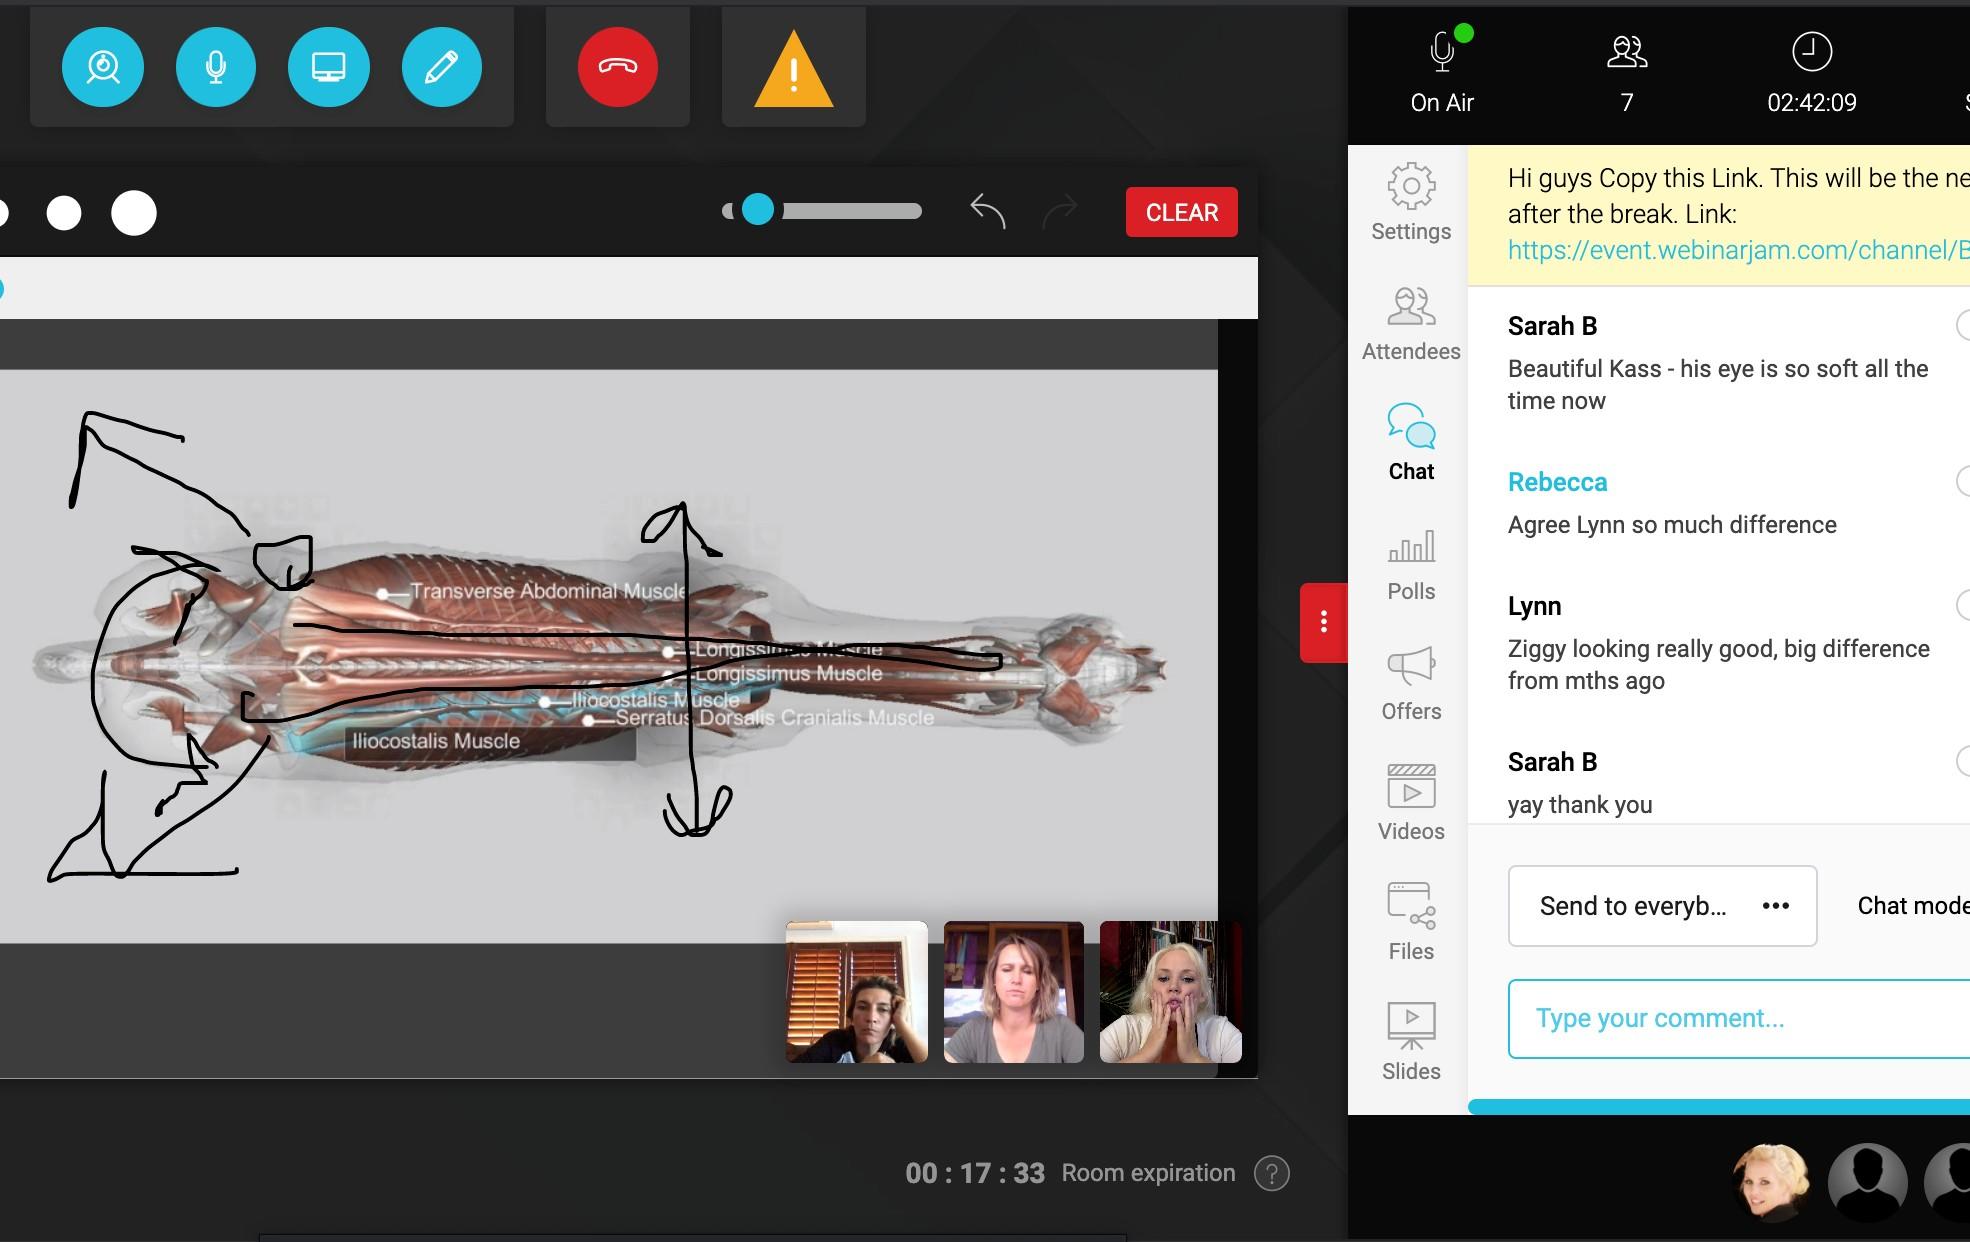Click the screen share monitor icon
This screenshot has width=1970, height=1242.
329,67
